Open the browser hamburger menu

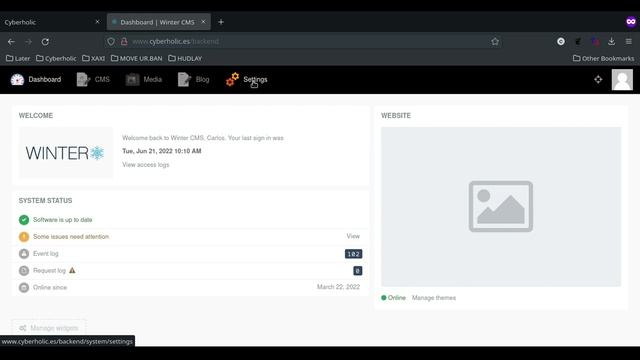coord(629,41)
